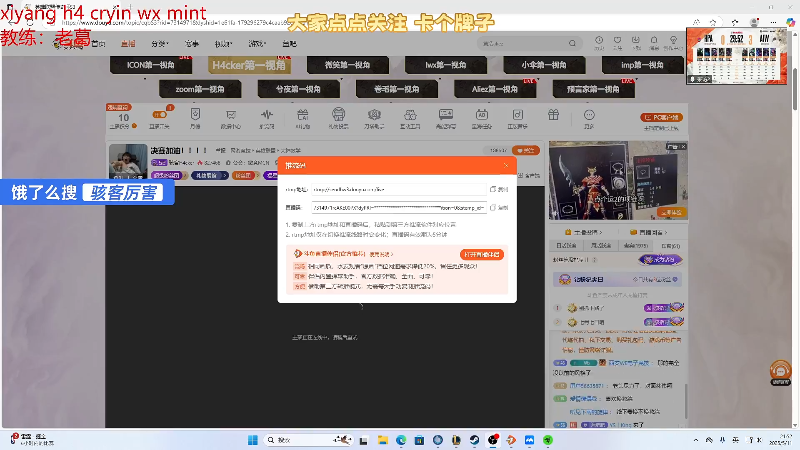Toggle the live broadcast on/off switch
Viewport: 800px width, 450px height.
click(x=160, y=115)
